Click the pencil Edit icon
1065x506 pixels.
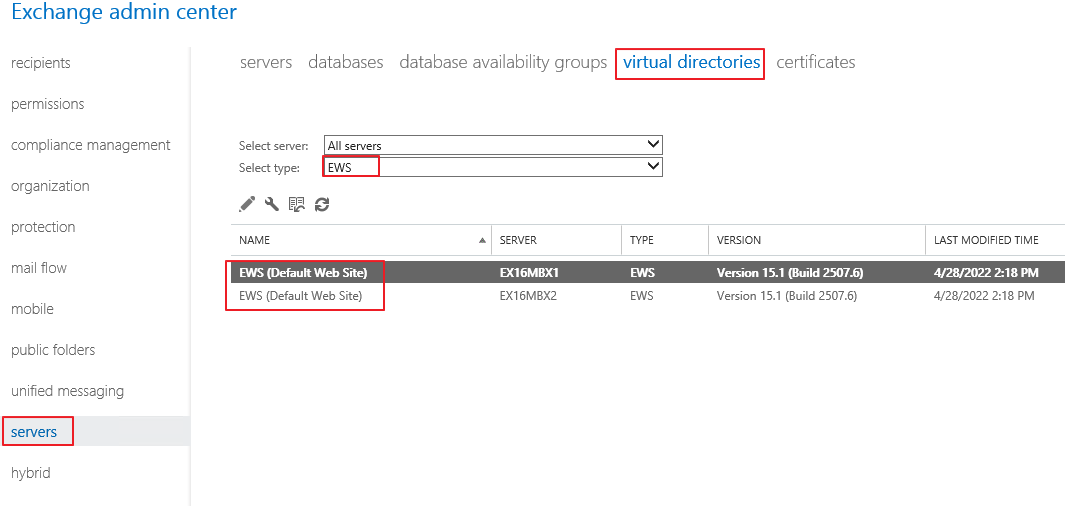pos(248,204)
